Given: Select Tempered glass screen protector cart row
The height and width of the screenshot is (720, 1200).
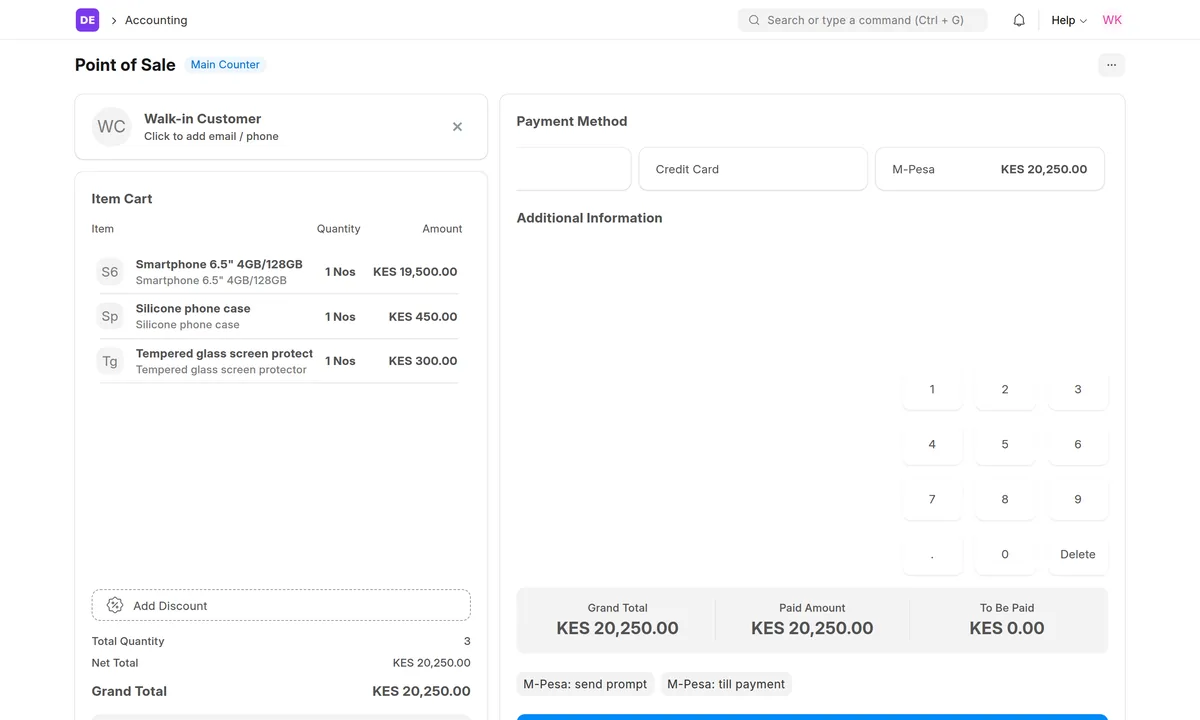Looking at the screenshot, I should [x=278, y=361].
